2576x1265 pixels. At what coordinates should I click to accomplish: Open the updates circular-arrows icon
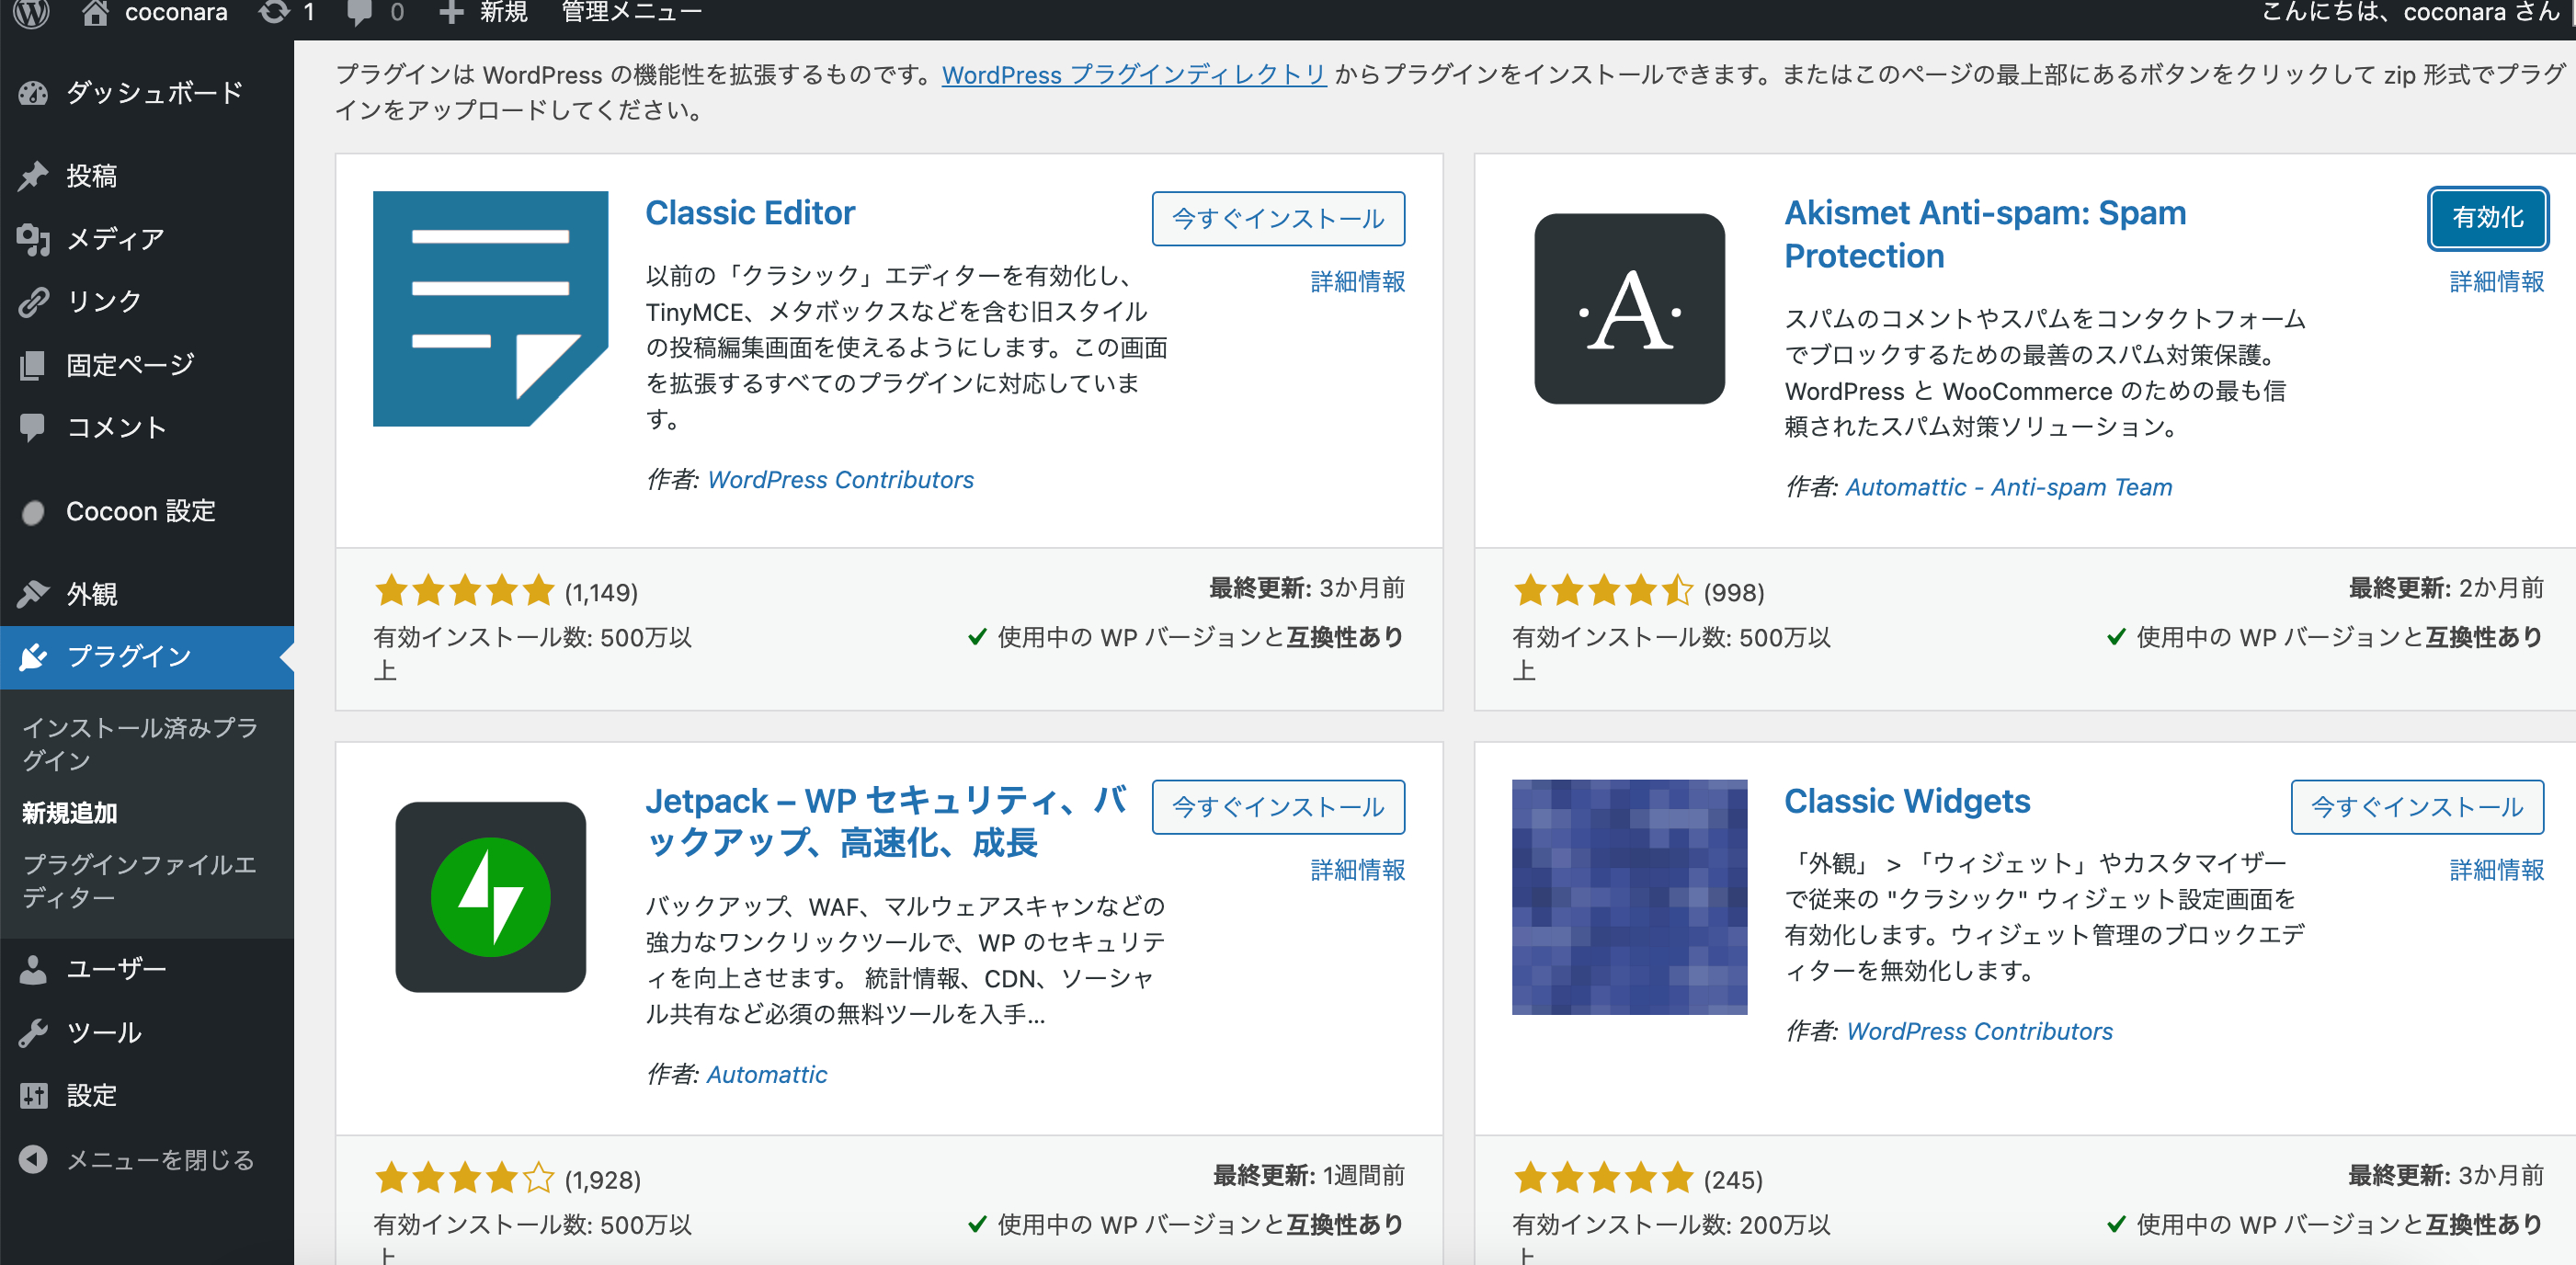point(274,12)
